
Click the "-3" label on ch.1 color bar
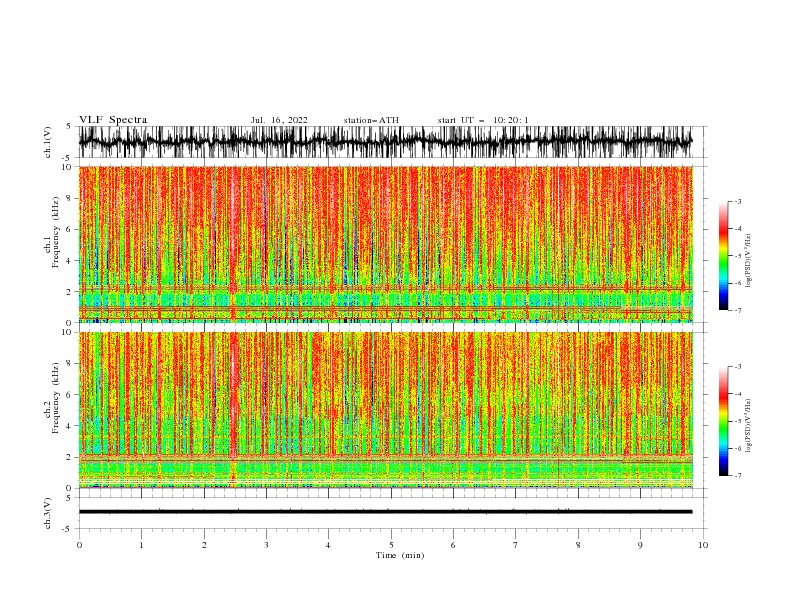click(738, 201)
